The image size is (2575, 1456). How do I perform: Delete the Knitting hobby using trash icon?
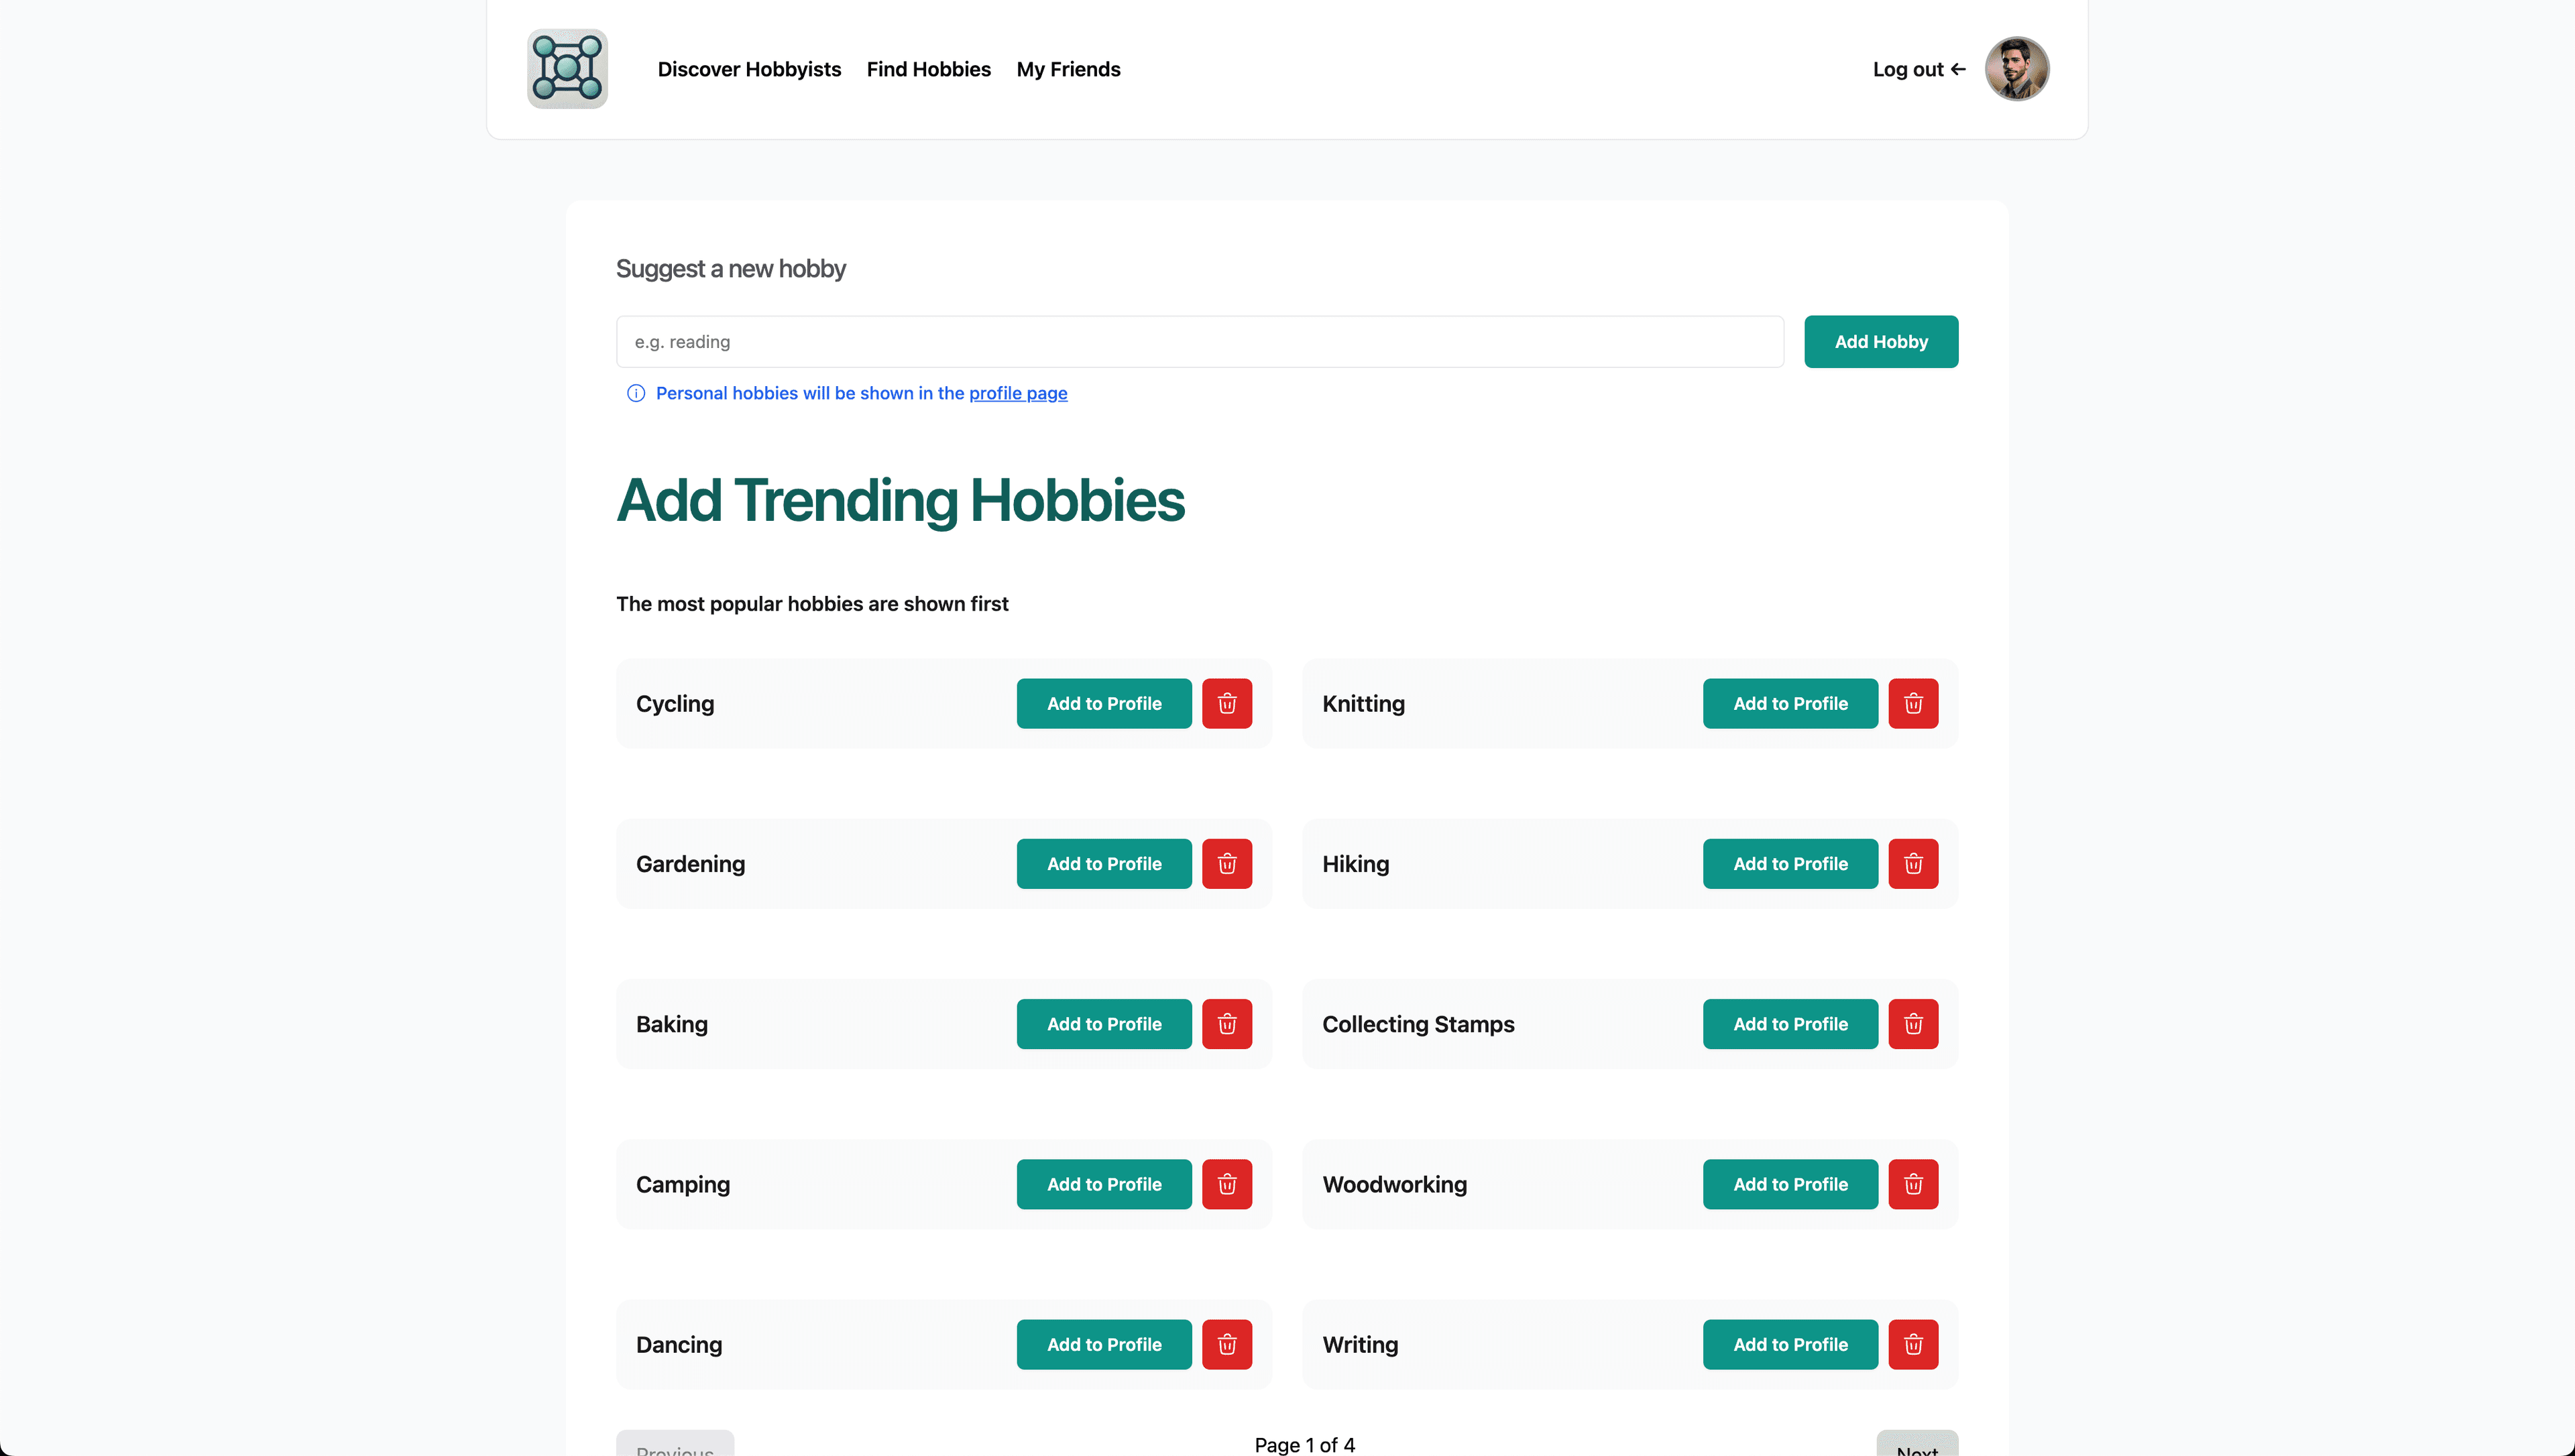[x=1912, y=703]
